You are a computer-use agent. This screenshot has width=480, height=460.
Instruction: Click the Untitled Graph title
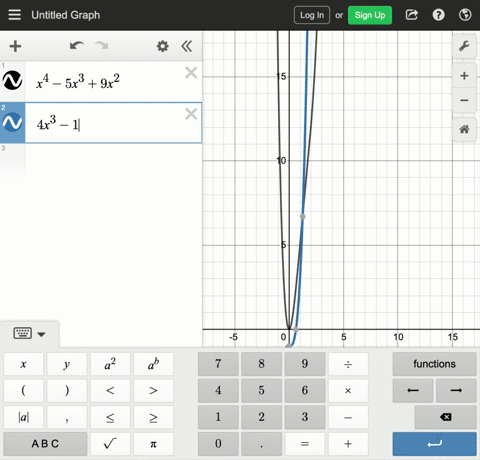[66, 15]
